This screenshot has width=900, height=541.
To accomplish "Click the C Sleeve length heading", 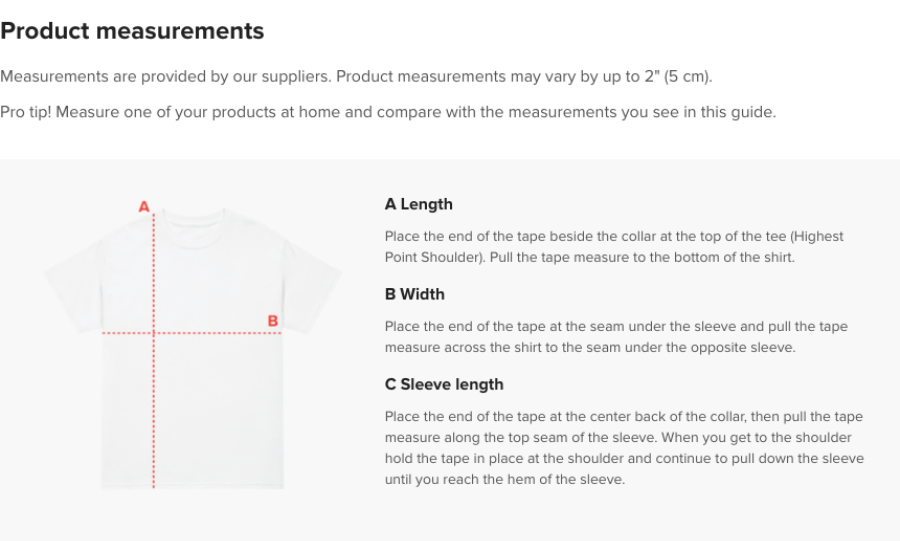I will [x=444, y=384].
